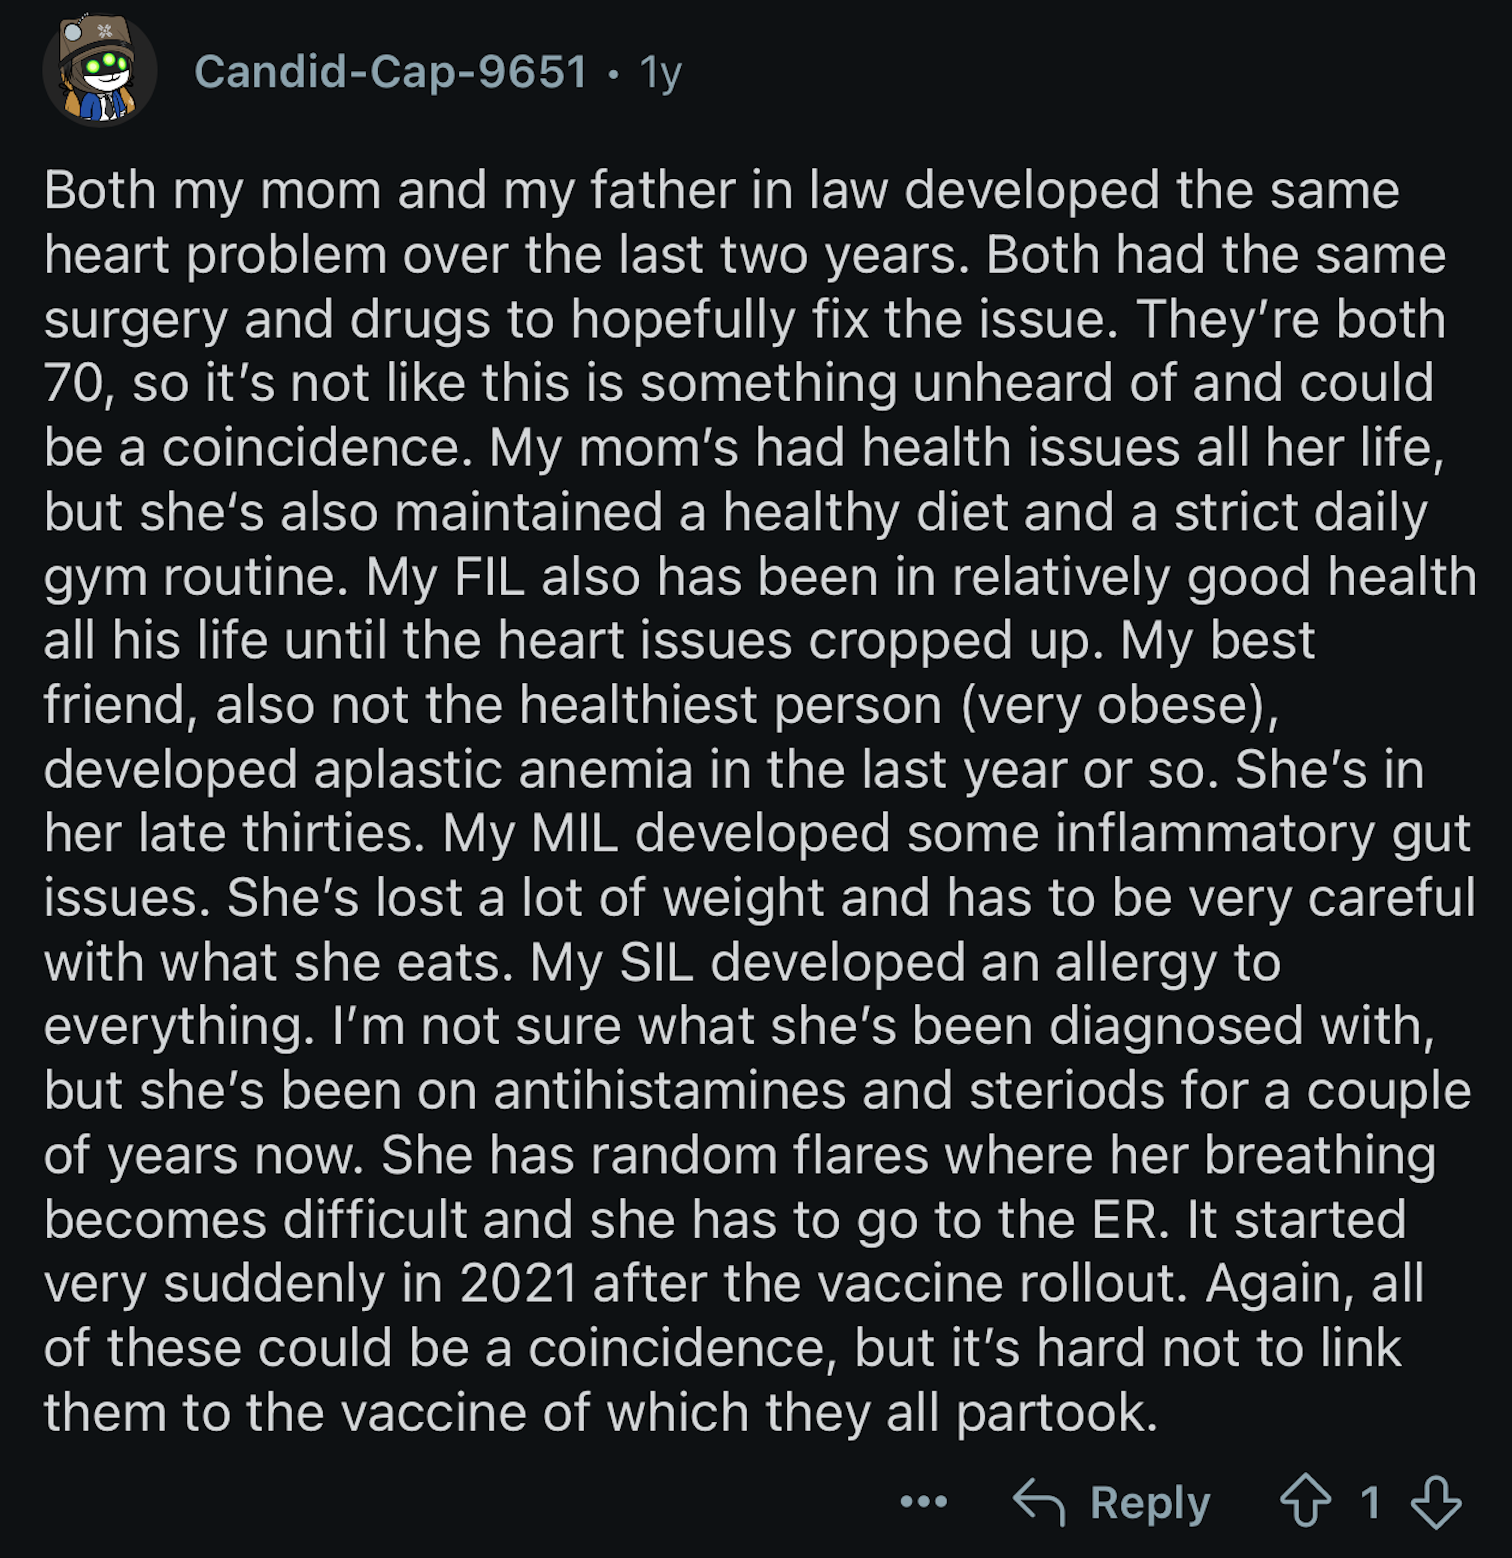Open the three-dot more options menu
The height and width of the screenshot is (1558, 1512).
pyautogui.click(x=924, y=1501)
